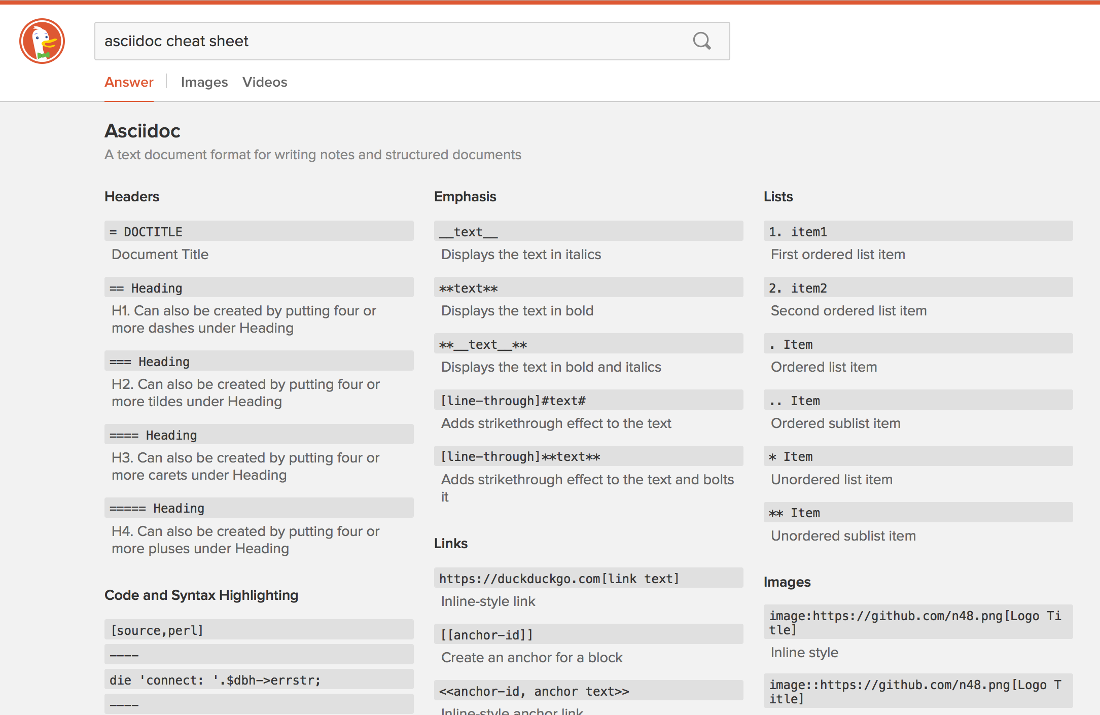Click the '.. Item' ordered sublist snippet
Screen dimensions: 1100x715
tap(918, 400)
